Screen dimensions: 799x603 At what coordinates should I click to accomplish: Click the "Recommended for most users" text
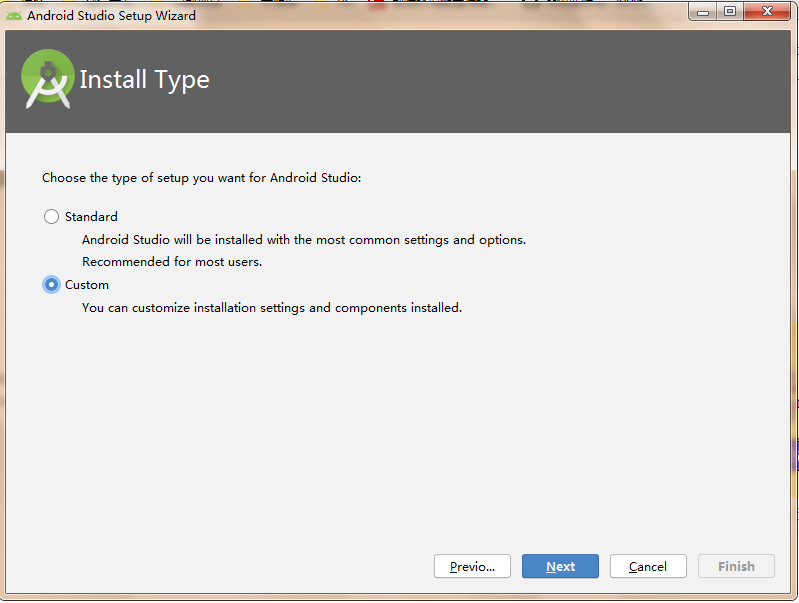coord(172,262)
